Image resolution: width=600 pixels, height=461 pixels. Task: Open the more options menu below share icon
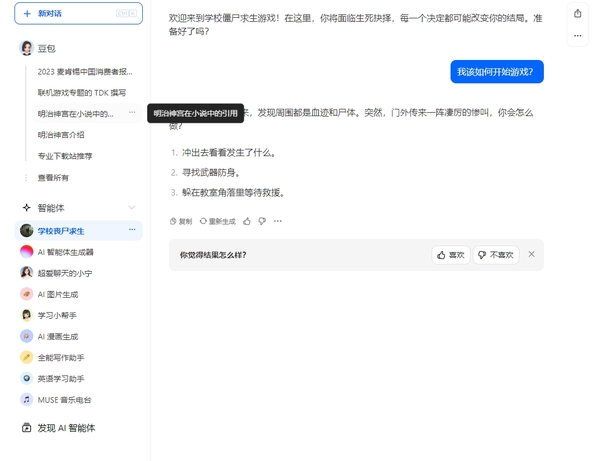(578, 36)
